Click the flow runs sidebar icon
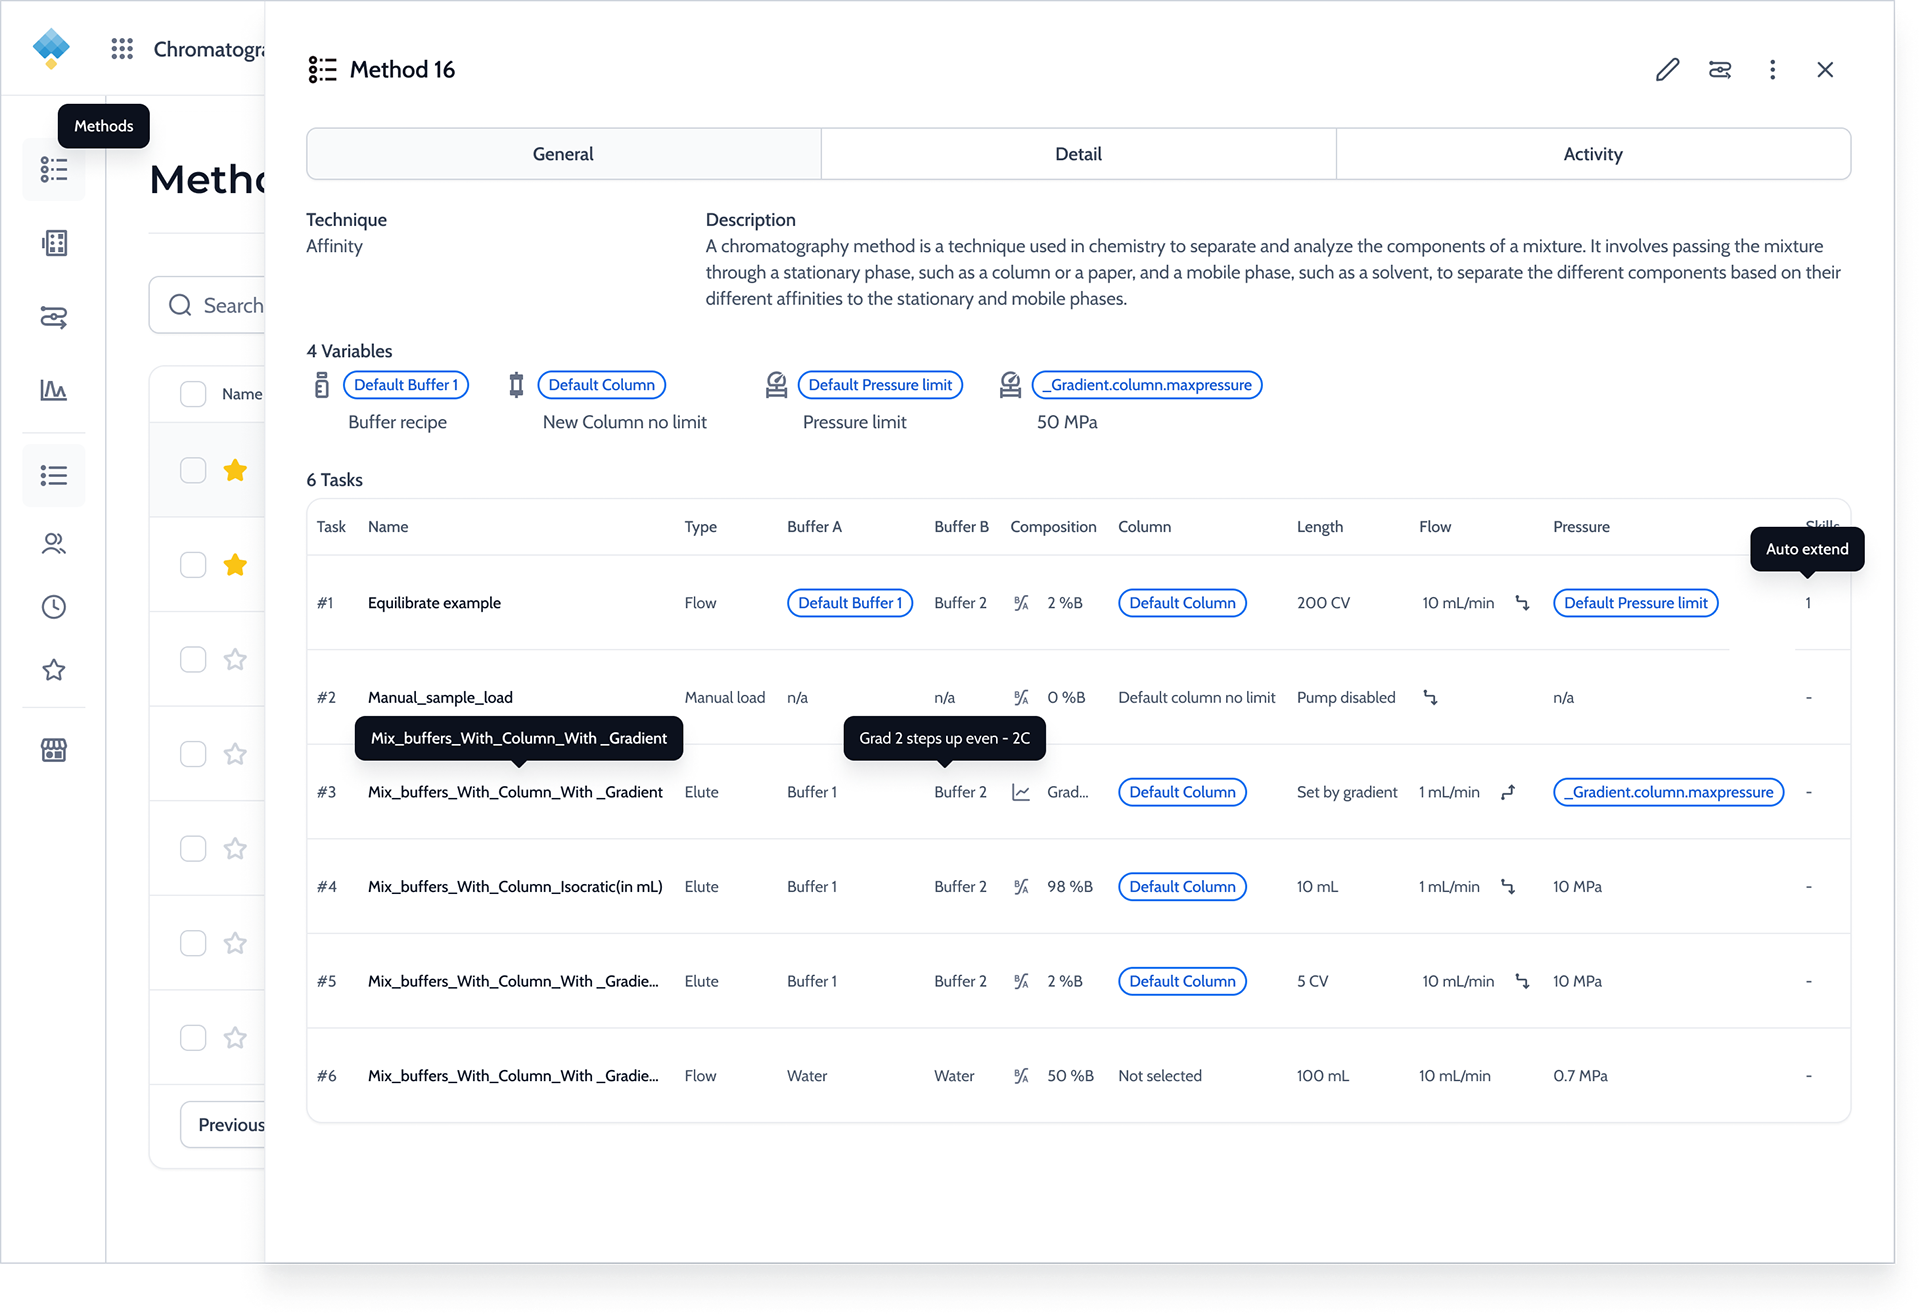 (54, 318)
